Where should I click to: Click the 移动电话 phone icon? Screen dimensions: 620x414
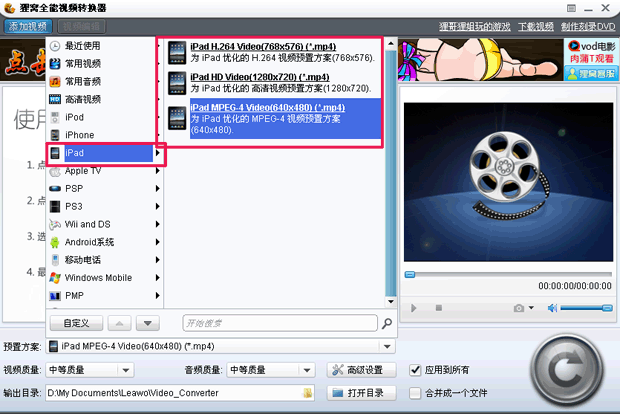[x=55, y=260]
